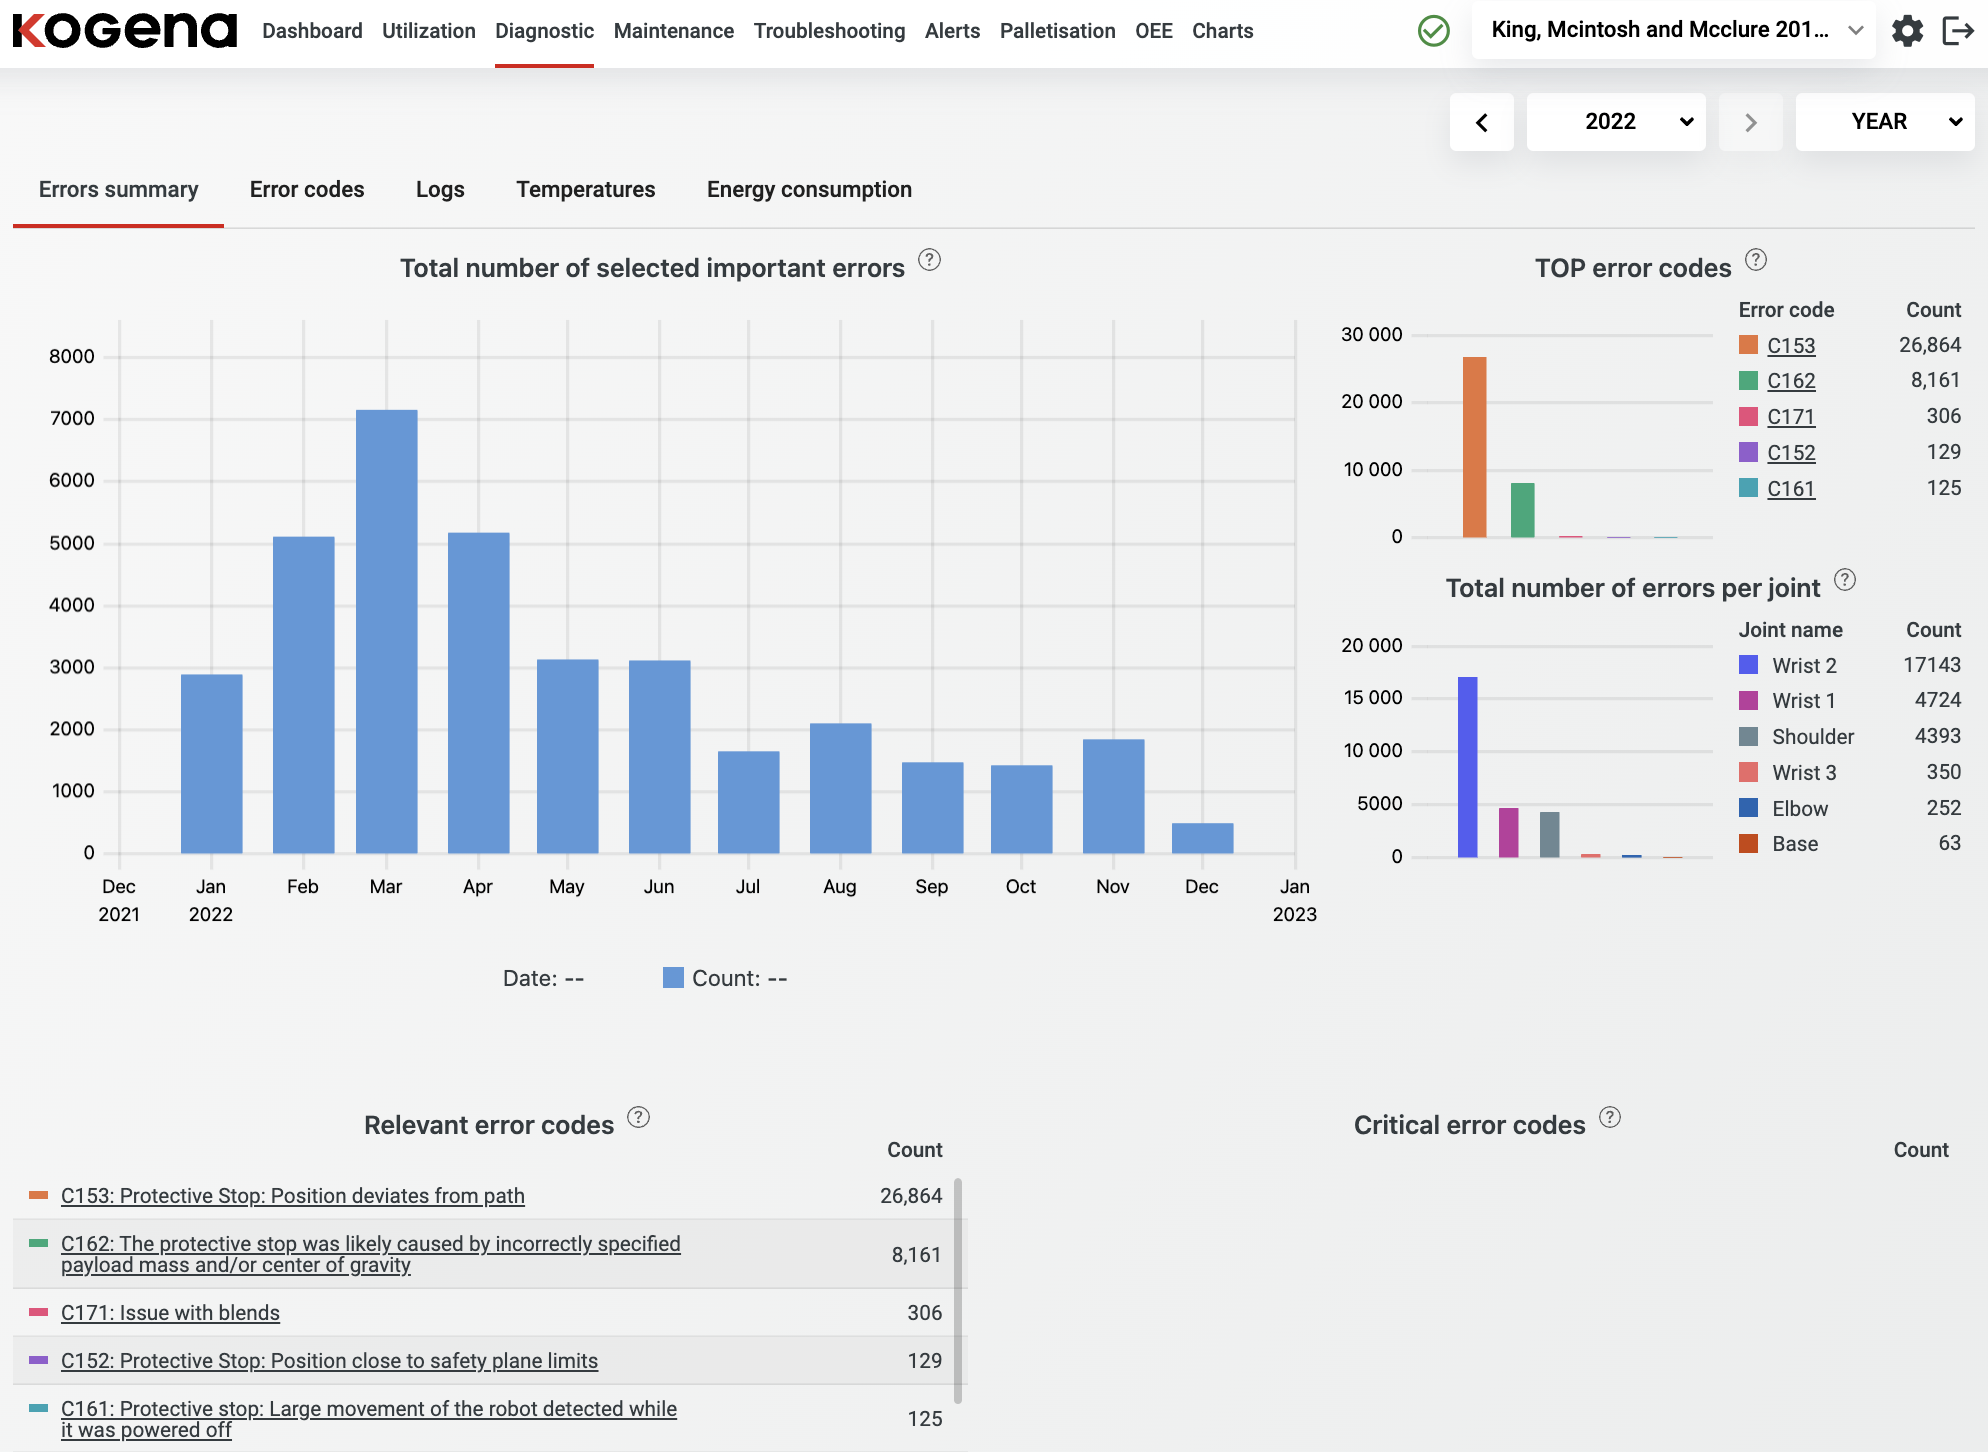Open the settings gear icon
Image resolution: width=1988 pixels, height=1452 pixels.
click(1907, 31)
